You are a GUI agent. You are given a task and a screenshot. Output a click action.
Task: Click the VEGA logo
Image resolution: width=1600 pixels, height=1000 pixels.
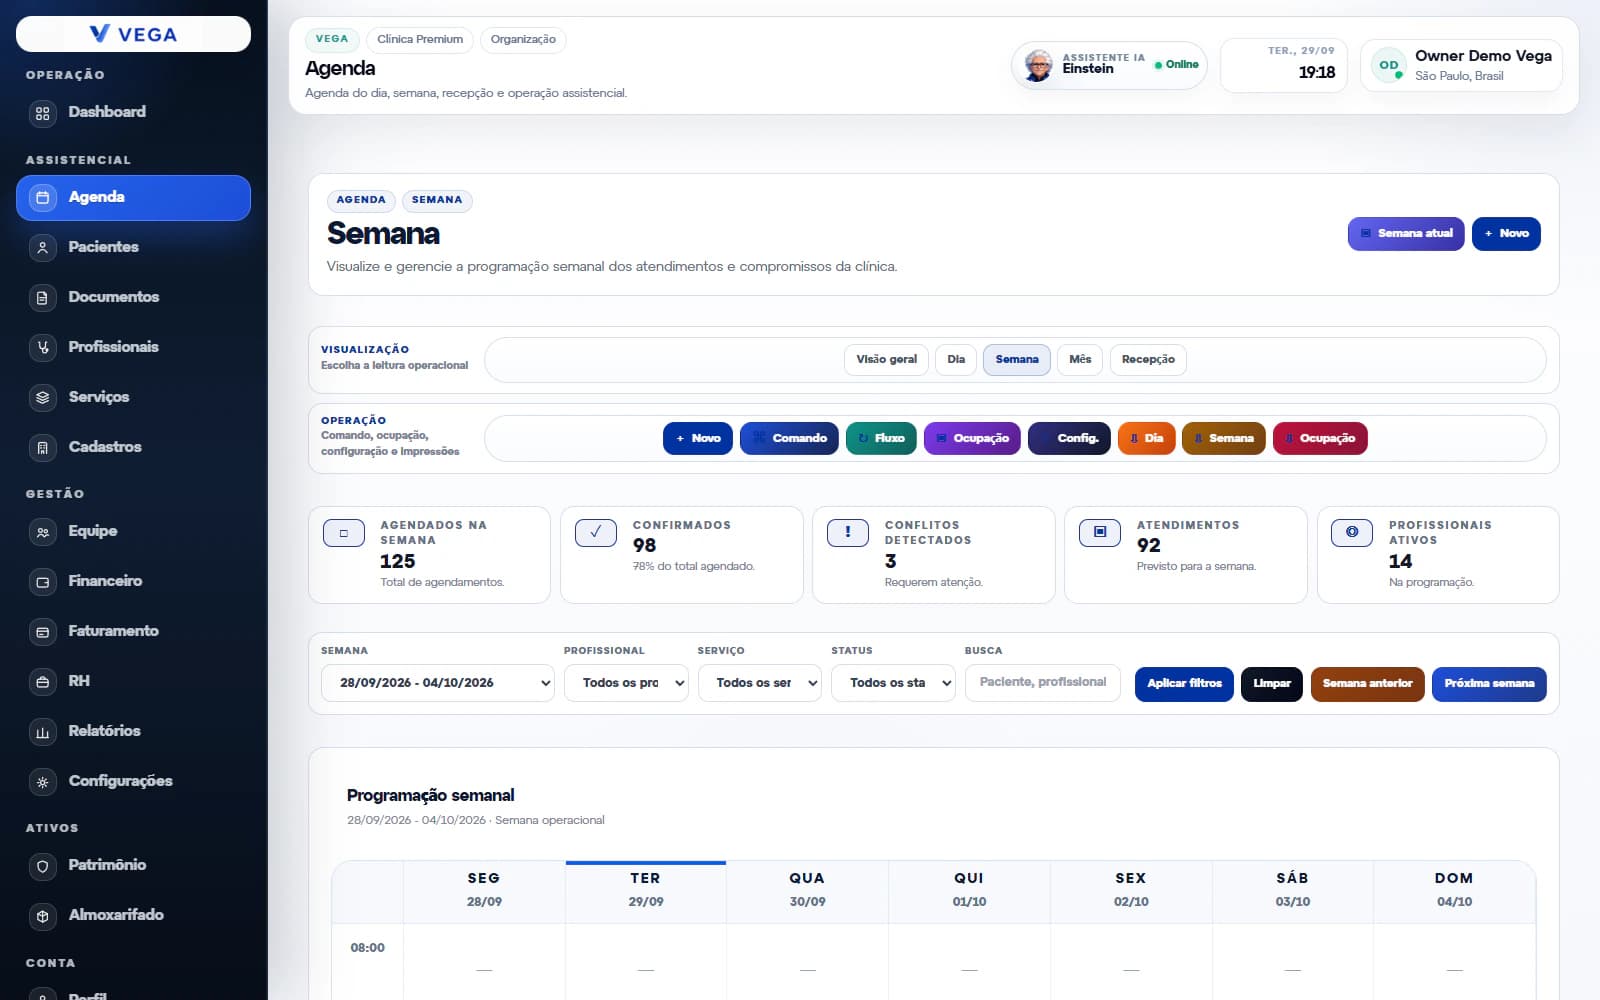coord(133,34)
